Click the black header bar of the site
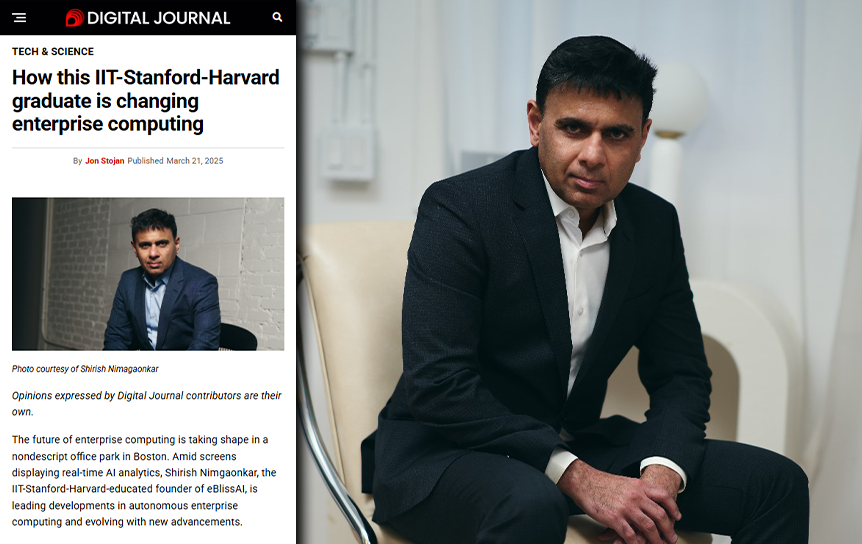This screenshot has width=862, height=544. coord(148,18)
